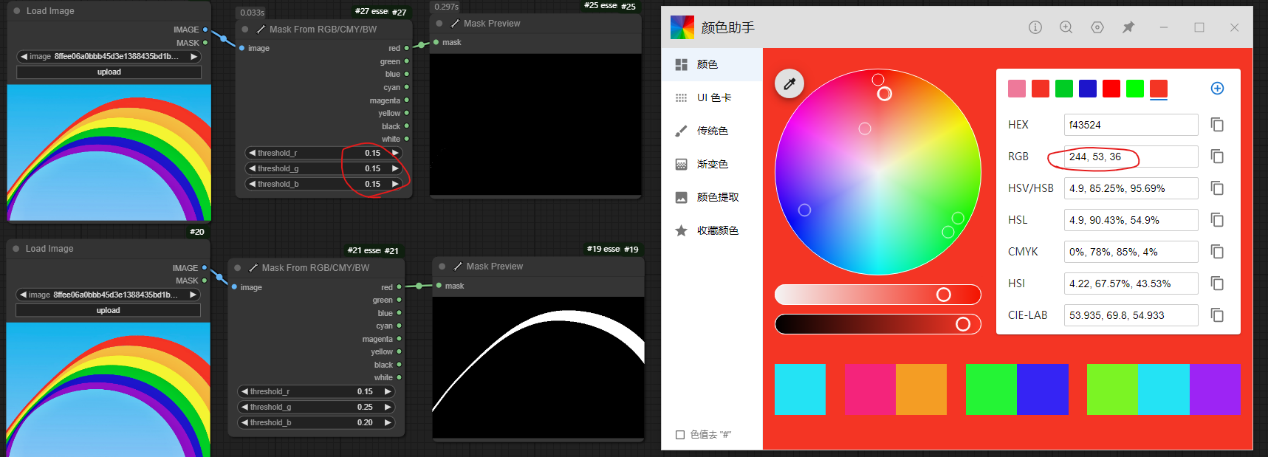Viewport: 1268px width, 457px height.
Task: Copy the RGB value to clipboard
Action: 1217,157
